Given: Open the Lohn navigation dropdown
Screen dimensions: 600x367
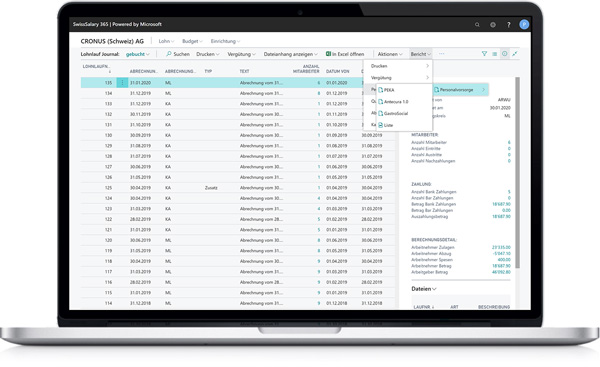Looking at the screenshot, I should [166, 41].
